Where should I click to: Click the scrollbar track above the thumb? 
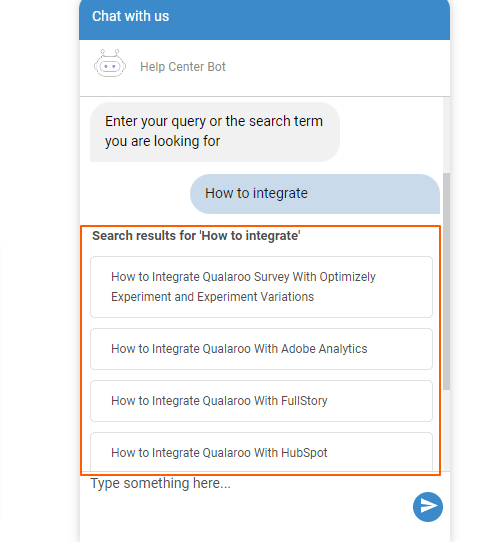pyautogui.click(x=446, y=135)
